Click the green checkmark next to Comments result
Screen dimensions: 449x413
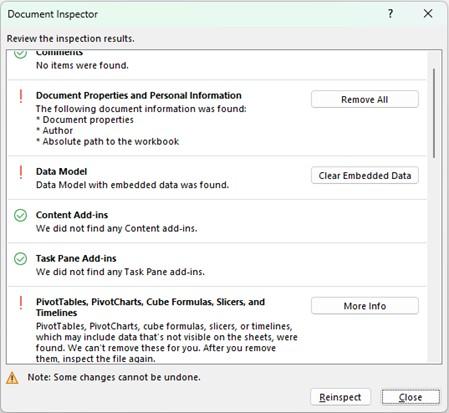tap(20, 53)
